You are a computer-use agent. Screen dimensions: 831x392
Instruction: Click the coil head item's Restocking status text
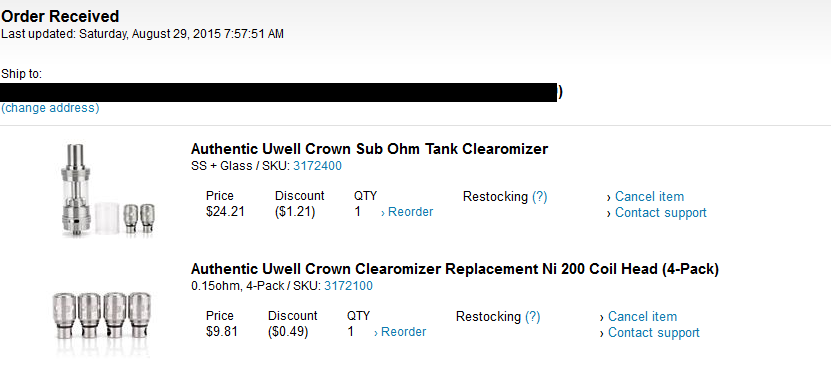click(488, 317)
